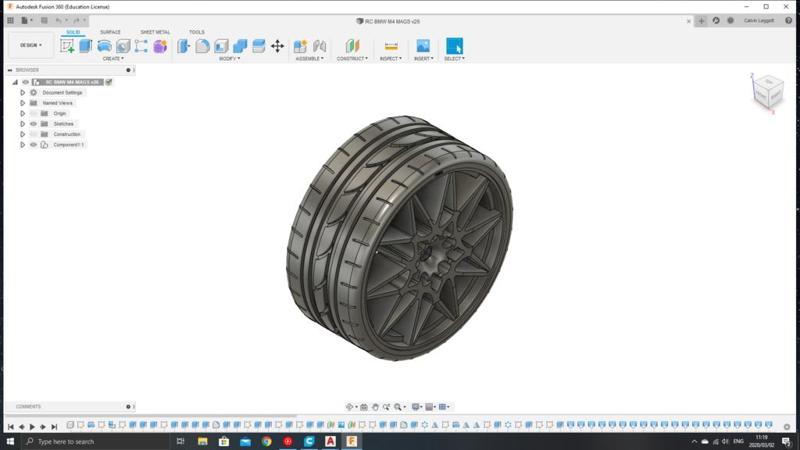Image resolution: width=800 pixels, height=450 pixels.
Task: Show the hidden Origin folder
Action: [x=33, y=113]
